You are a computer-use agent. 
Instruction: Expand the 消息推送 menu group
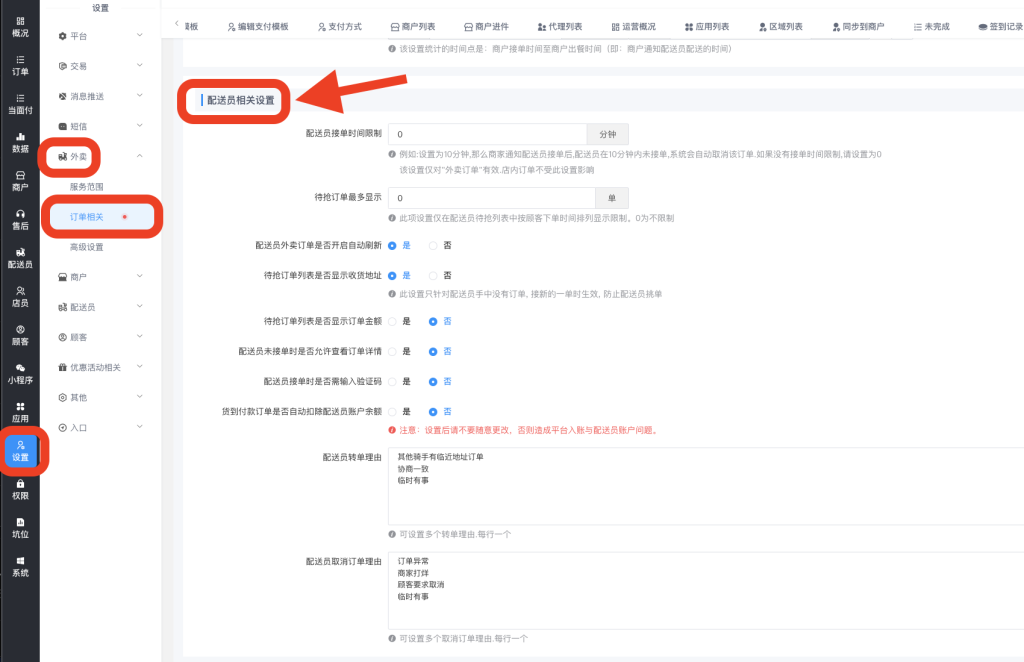pos(100,96)
